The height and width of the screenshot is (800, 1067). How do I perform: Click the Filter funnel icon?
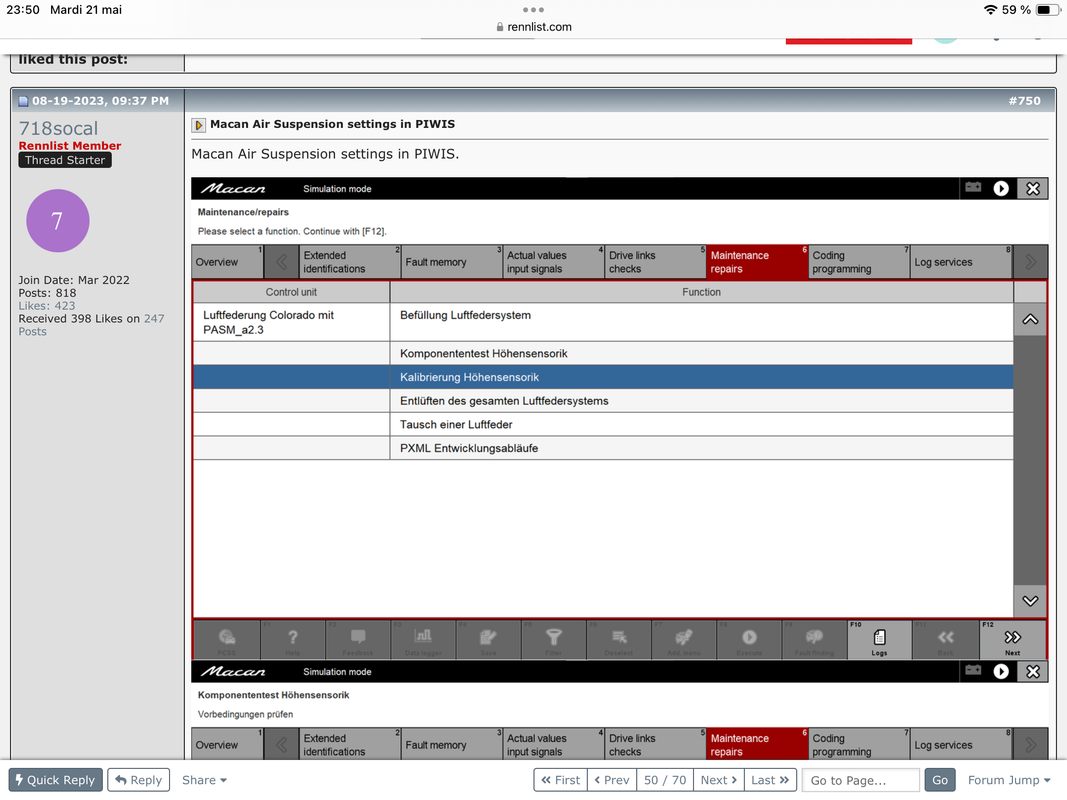[x=554, y=639]
